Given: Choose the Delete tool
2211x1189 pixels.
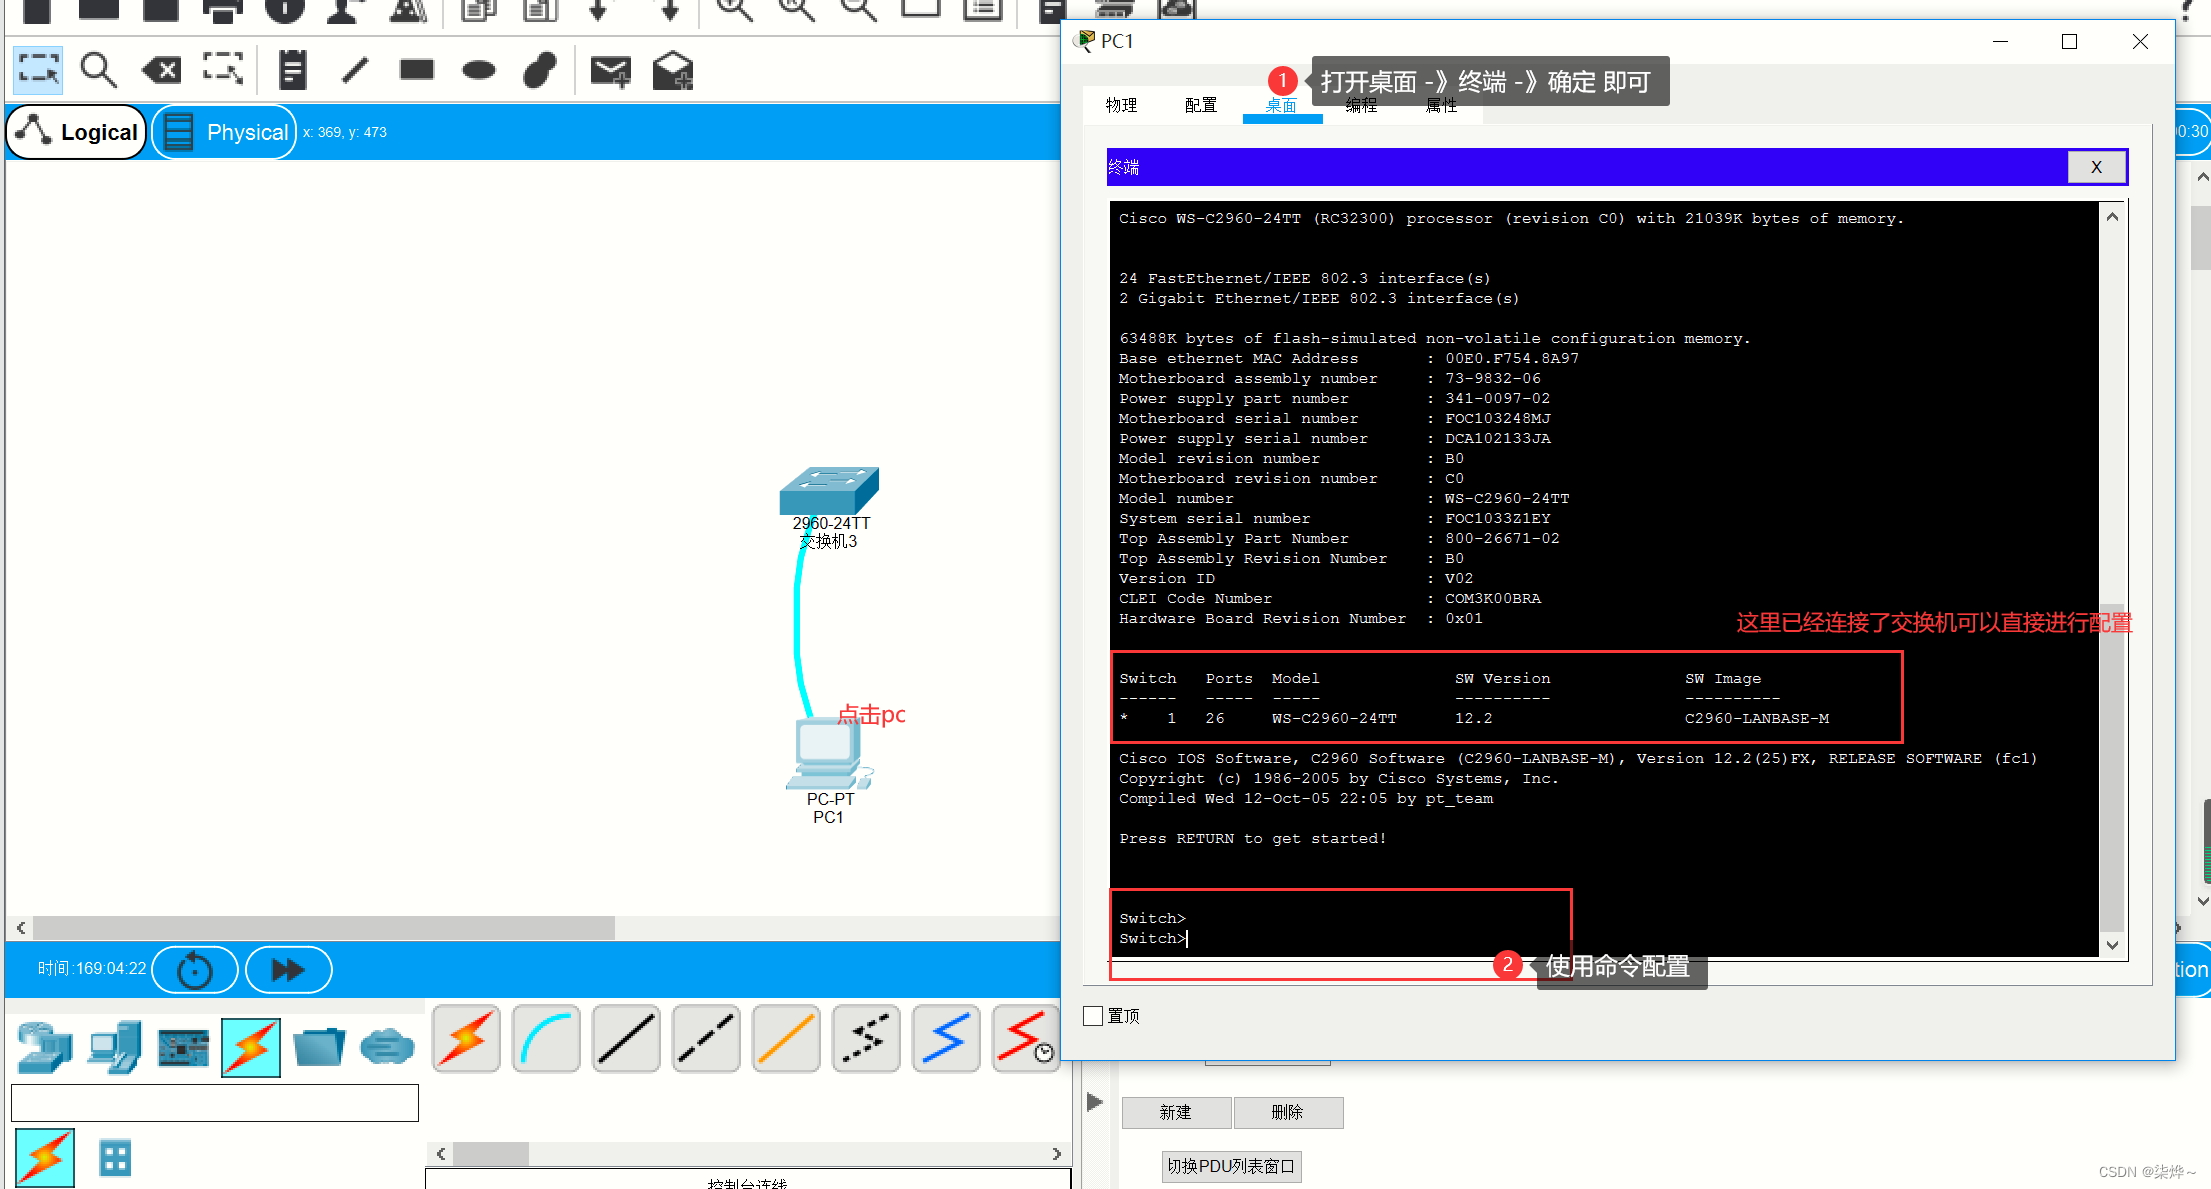Looking at the screenshot, I should coord(162,70).
